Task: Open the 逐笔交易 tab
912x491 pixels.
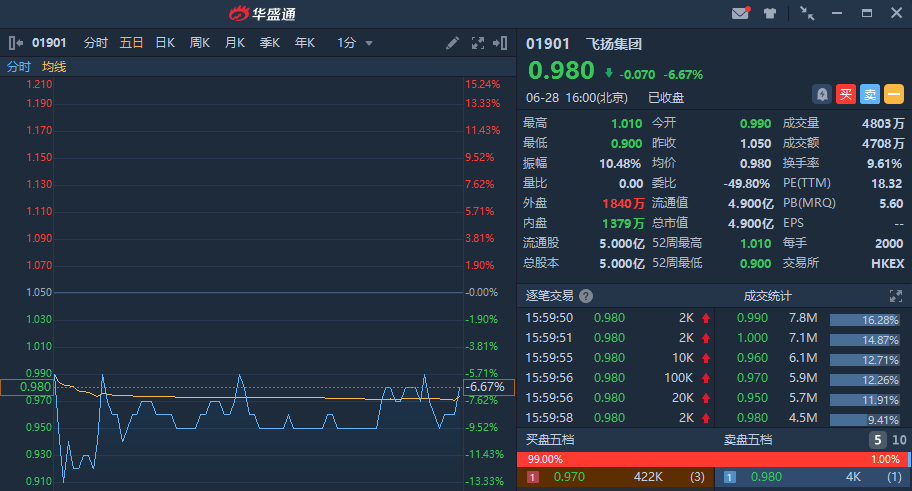Action: 550,296
